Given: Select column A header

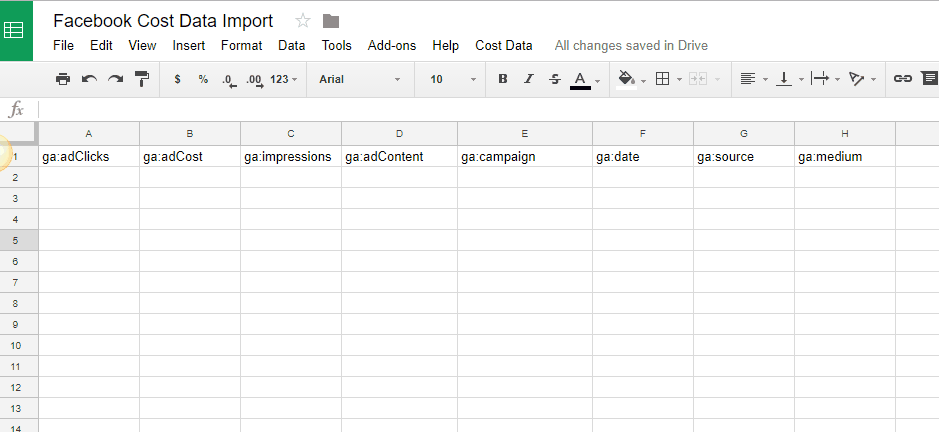Looking at the screenshot, I should pos(89,134).
